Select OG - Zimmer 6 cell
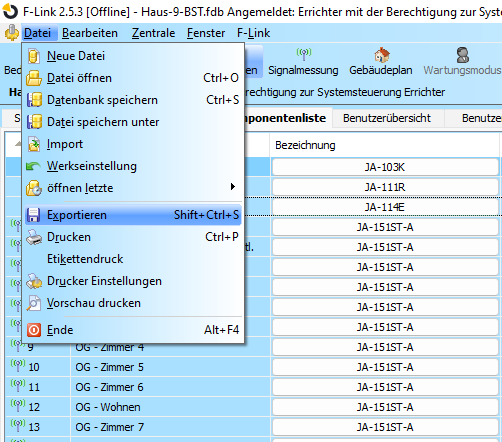 (x=170, y=387)
